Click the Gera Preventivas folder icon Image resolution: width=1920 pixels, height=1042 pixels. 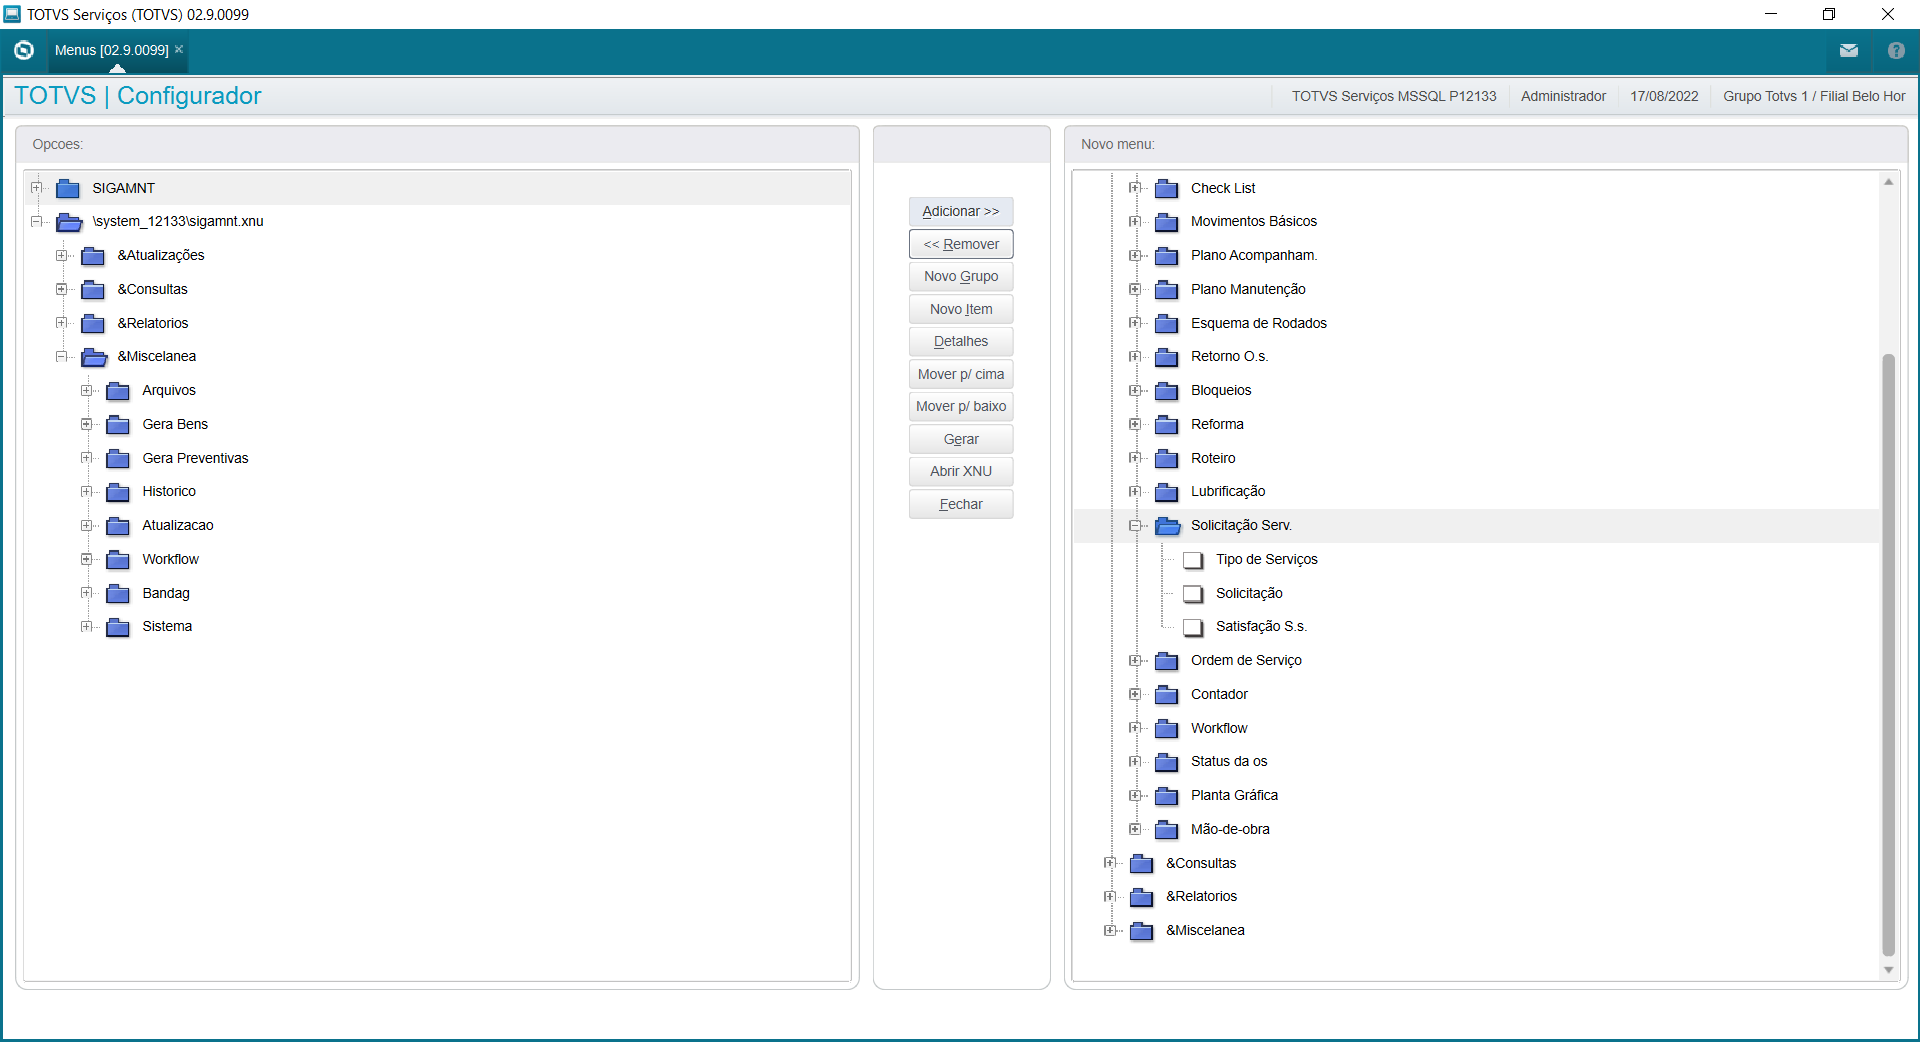point(118,459)
